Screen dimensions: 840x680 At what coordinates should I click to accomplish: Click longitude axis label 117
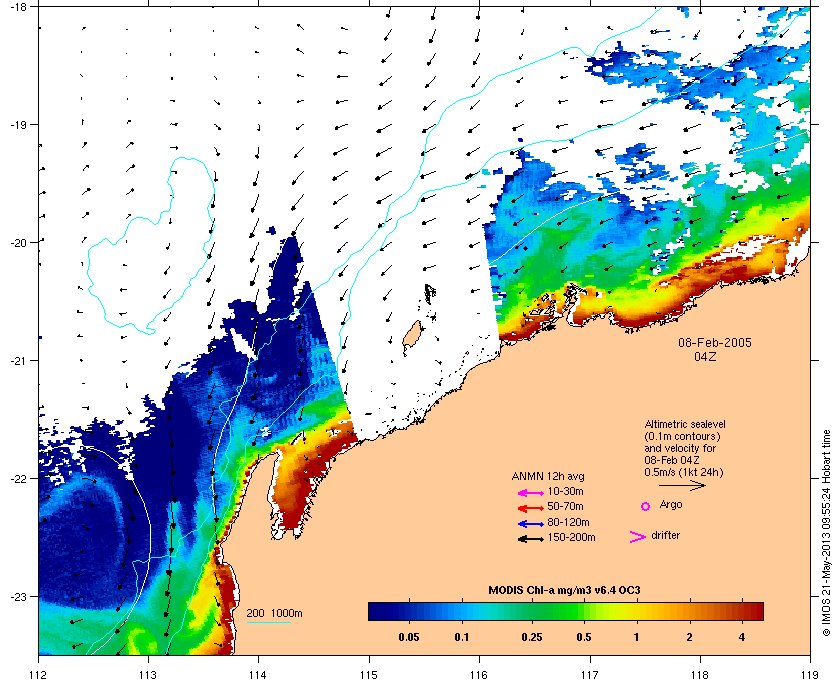coord(590,675)
